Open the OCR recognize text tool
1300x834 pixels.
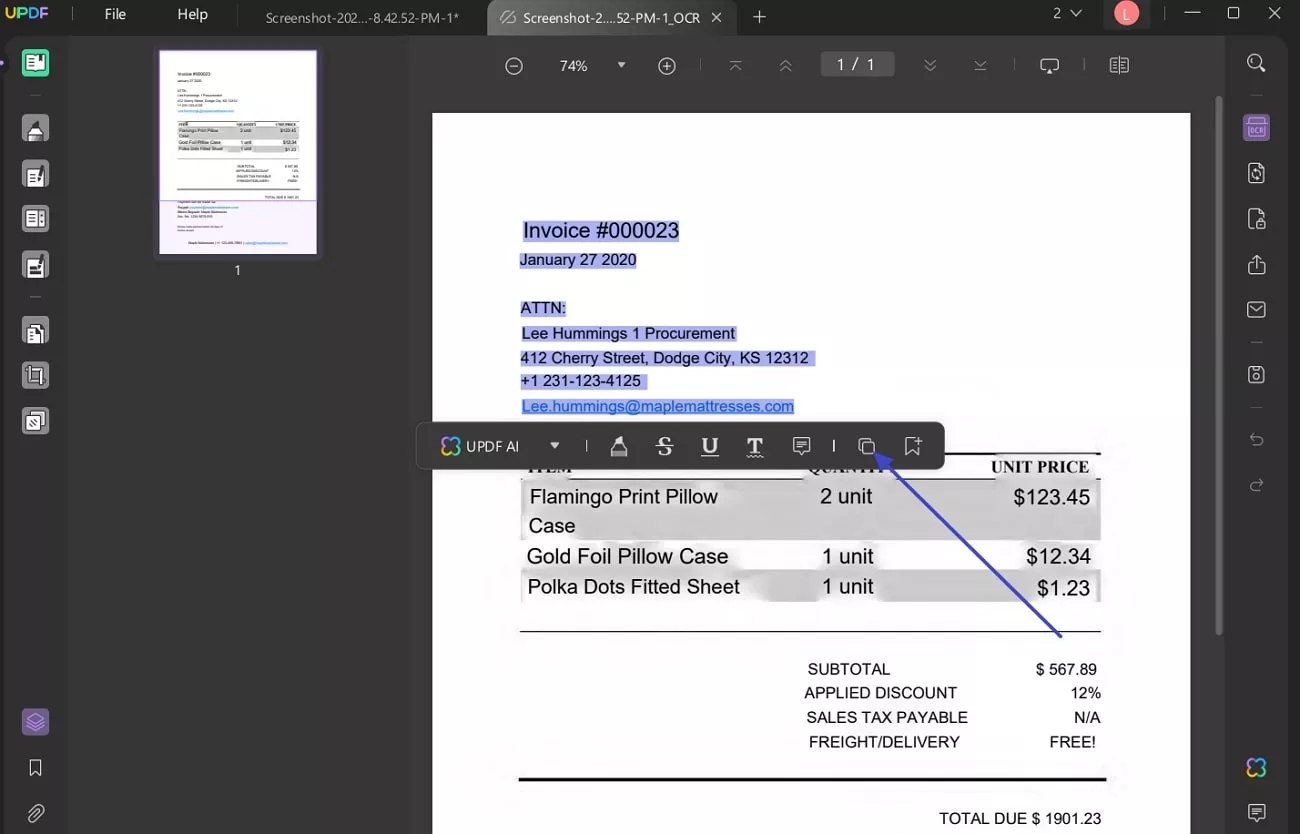pyautogui.click(x=1256, y=128)
